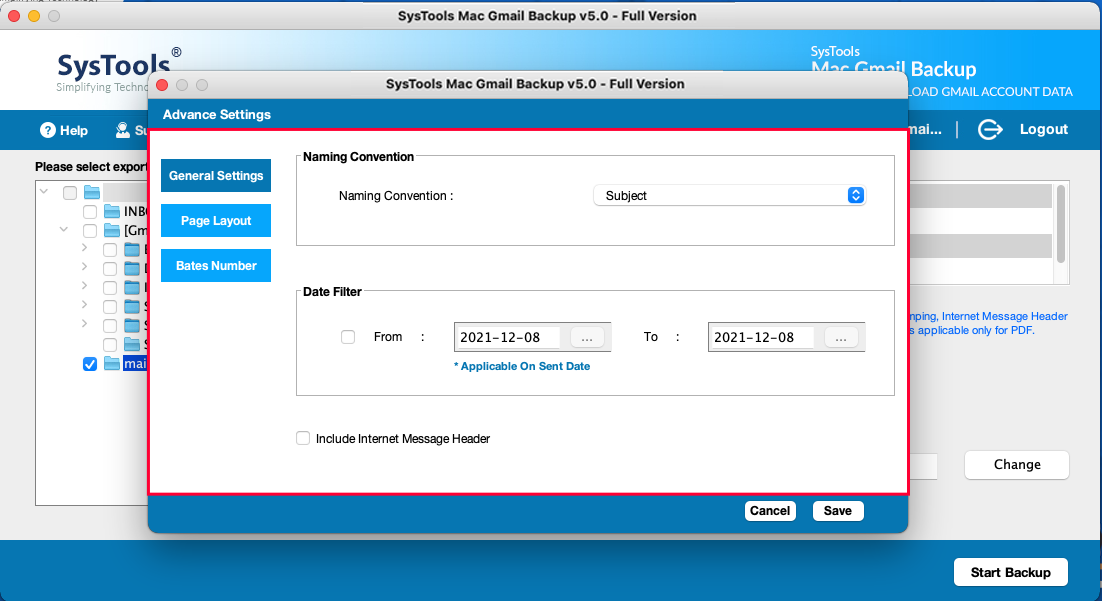The height and width of the screenshot is (601, 1102).
Task: Click the From date field 2021-12-08
Action: click(x=509, y=337)
